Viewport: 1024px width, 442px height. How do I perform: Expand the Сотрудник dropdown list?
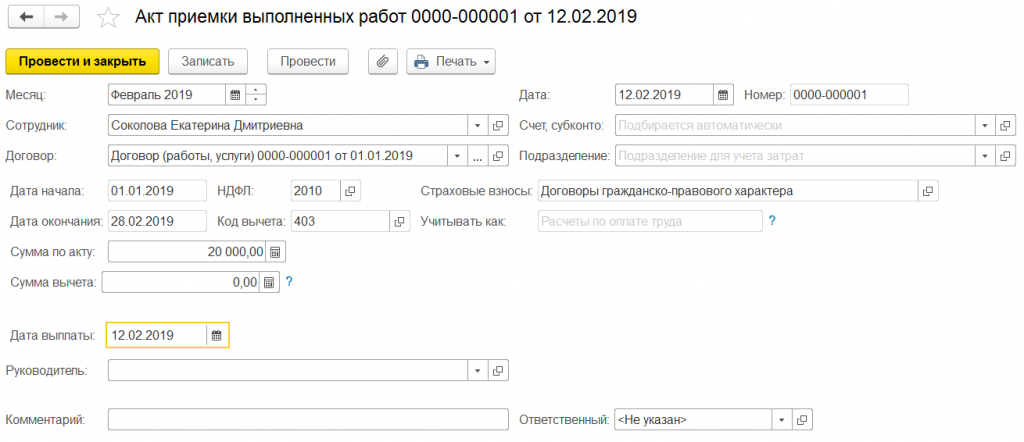pyautogui.click(x=477, y=126)
